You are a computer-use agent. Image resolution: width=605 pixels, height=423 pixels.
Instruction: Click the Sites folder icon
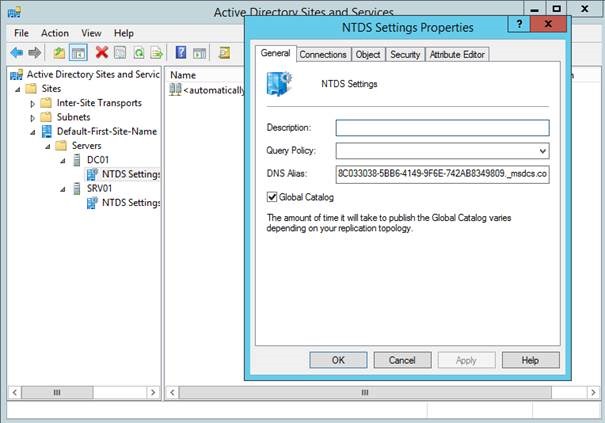31,88
